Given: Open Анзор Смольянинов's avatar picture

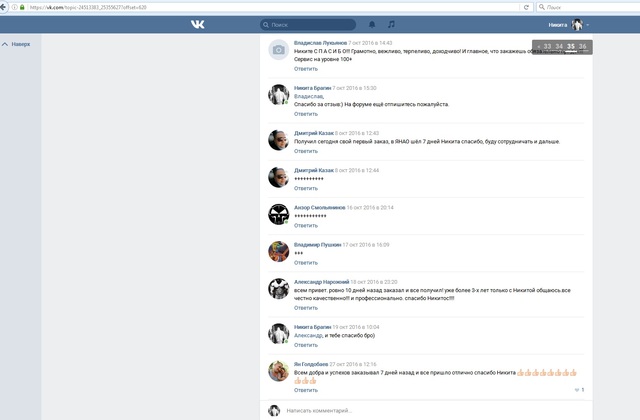Looking at the screenshot, I should coord(278,213).
